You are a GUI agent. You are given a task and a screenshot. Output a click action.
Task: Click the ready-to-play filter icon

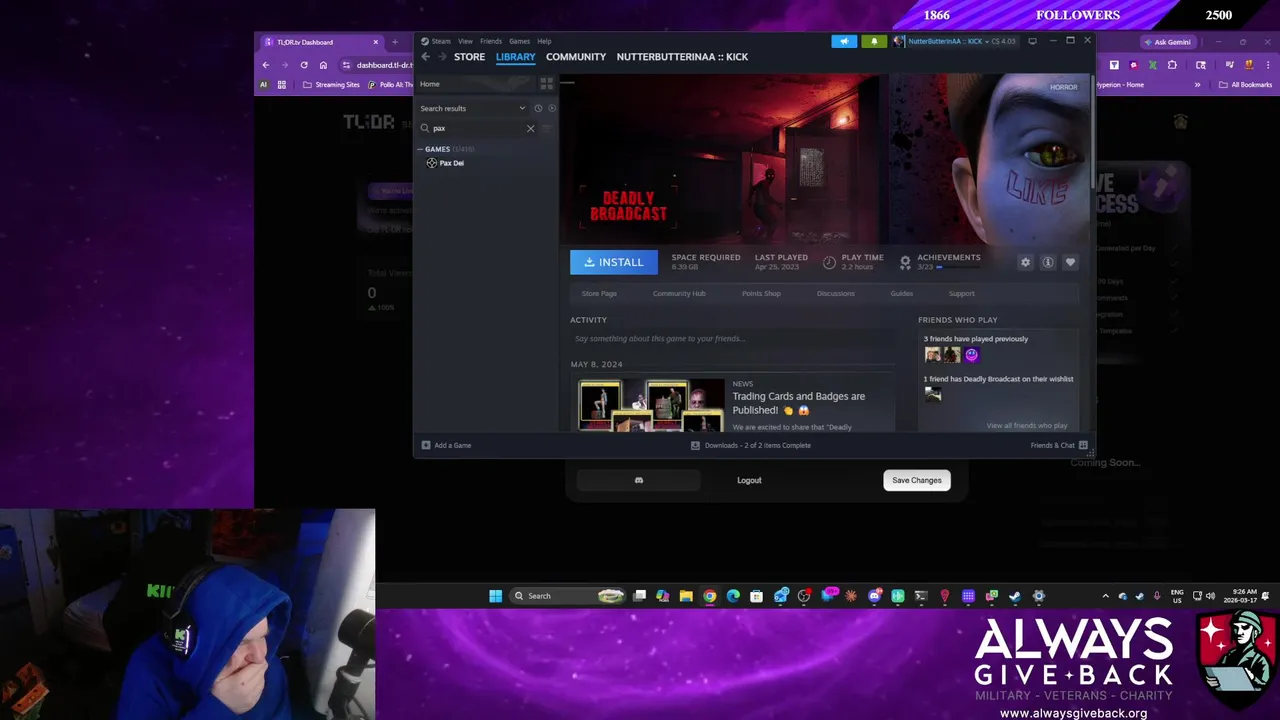[551, 108]
